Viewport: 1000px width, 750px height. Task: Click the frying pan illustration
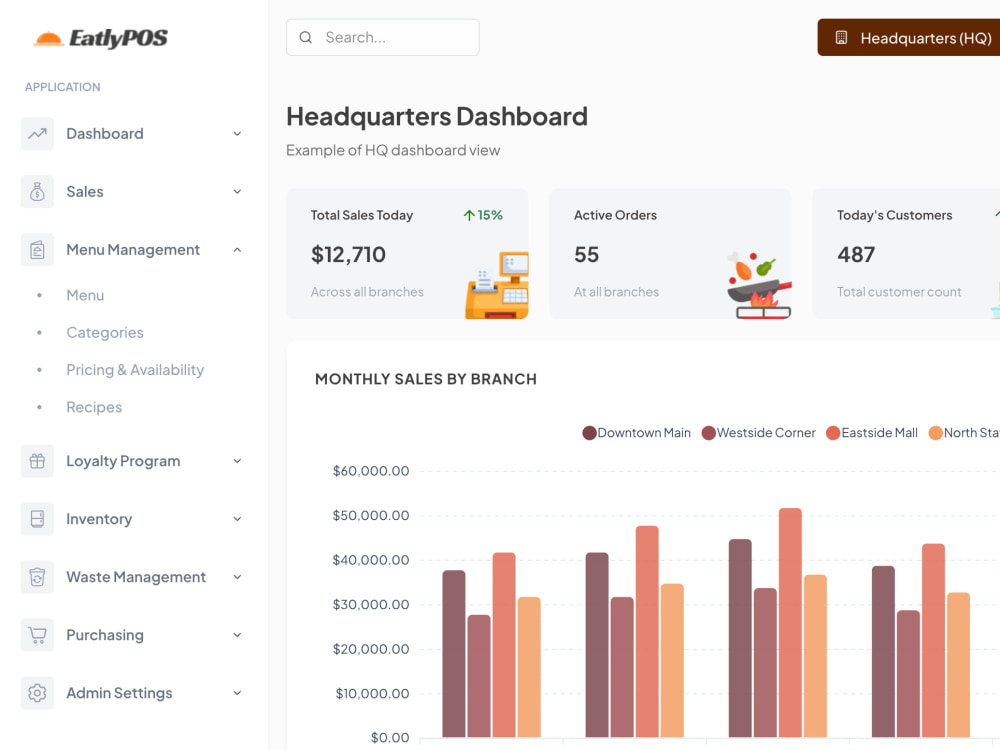coord(759,285)
